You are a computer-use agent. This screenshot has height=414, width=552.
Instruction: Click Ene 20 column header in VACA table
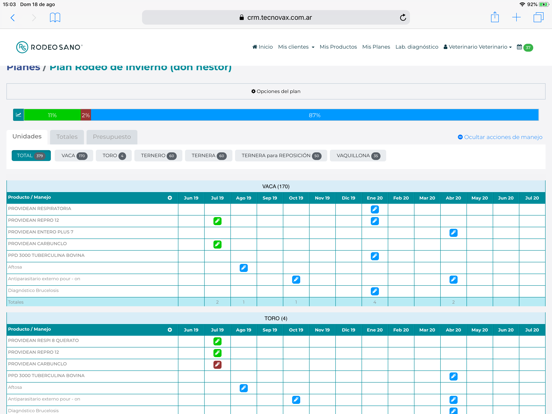click(x=375, y=198)
